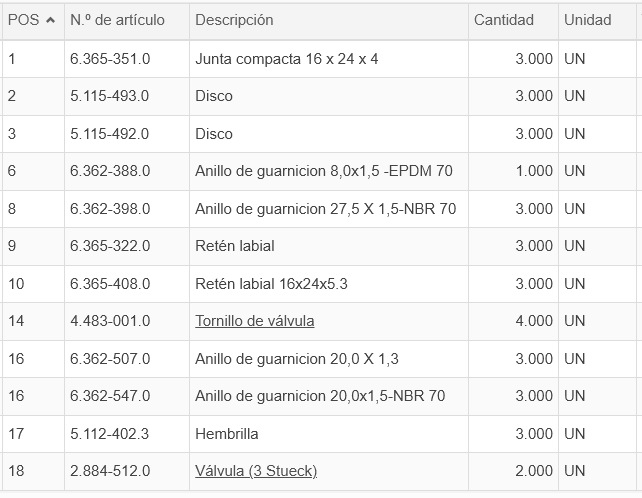Viewport: 642px width, 498px height.
Task: Select the article number 5.115-492.0 cell
Action: (110, 134)
